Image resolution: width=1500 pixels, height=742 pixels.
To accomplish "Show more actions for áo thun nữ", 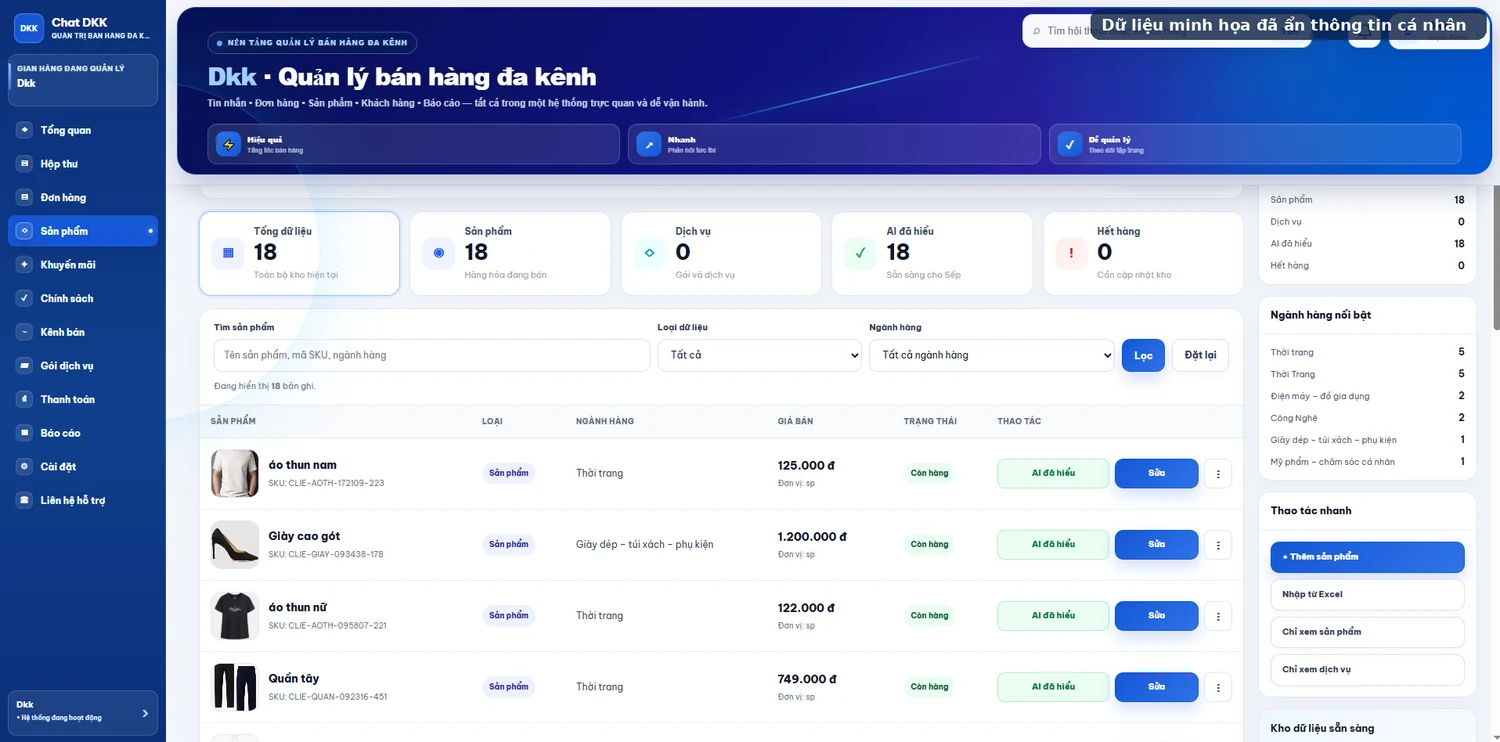I will pyautogui.click(x=1217, y=616).
